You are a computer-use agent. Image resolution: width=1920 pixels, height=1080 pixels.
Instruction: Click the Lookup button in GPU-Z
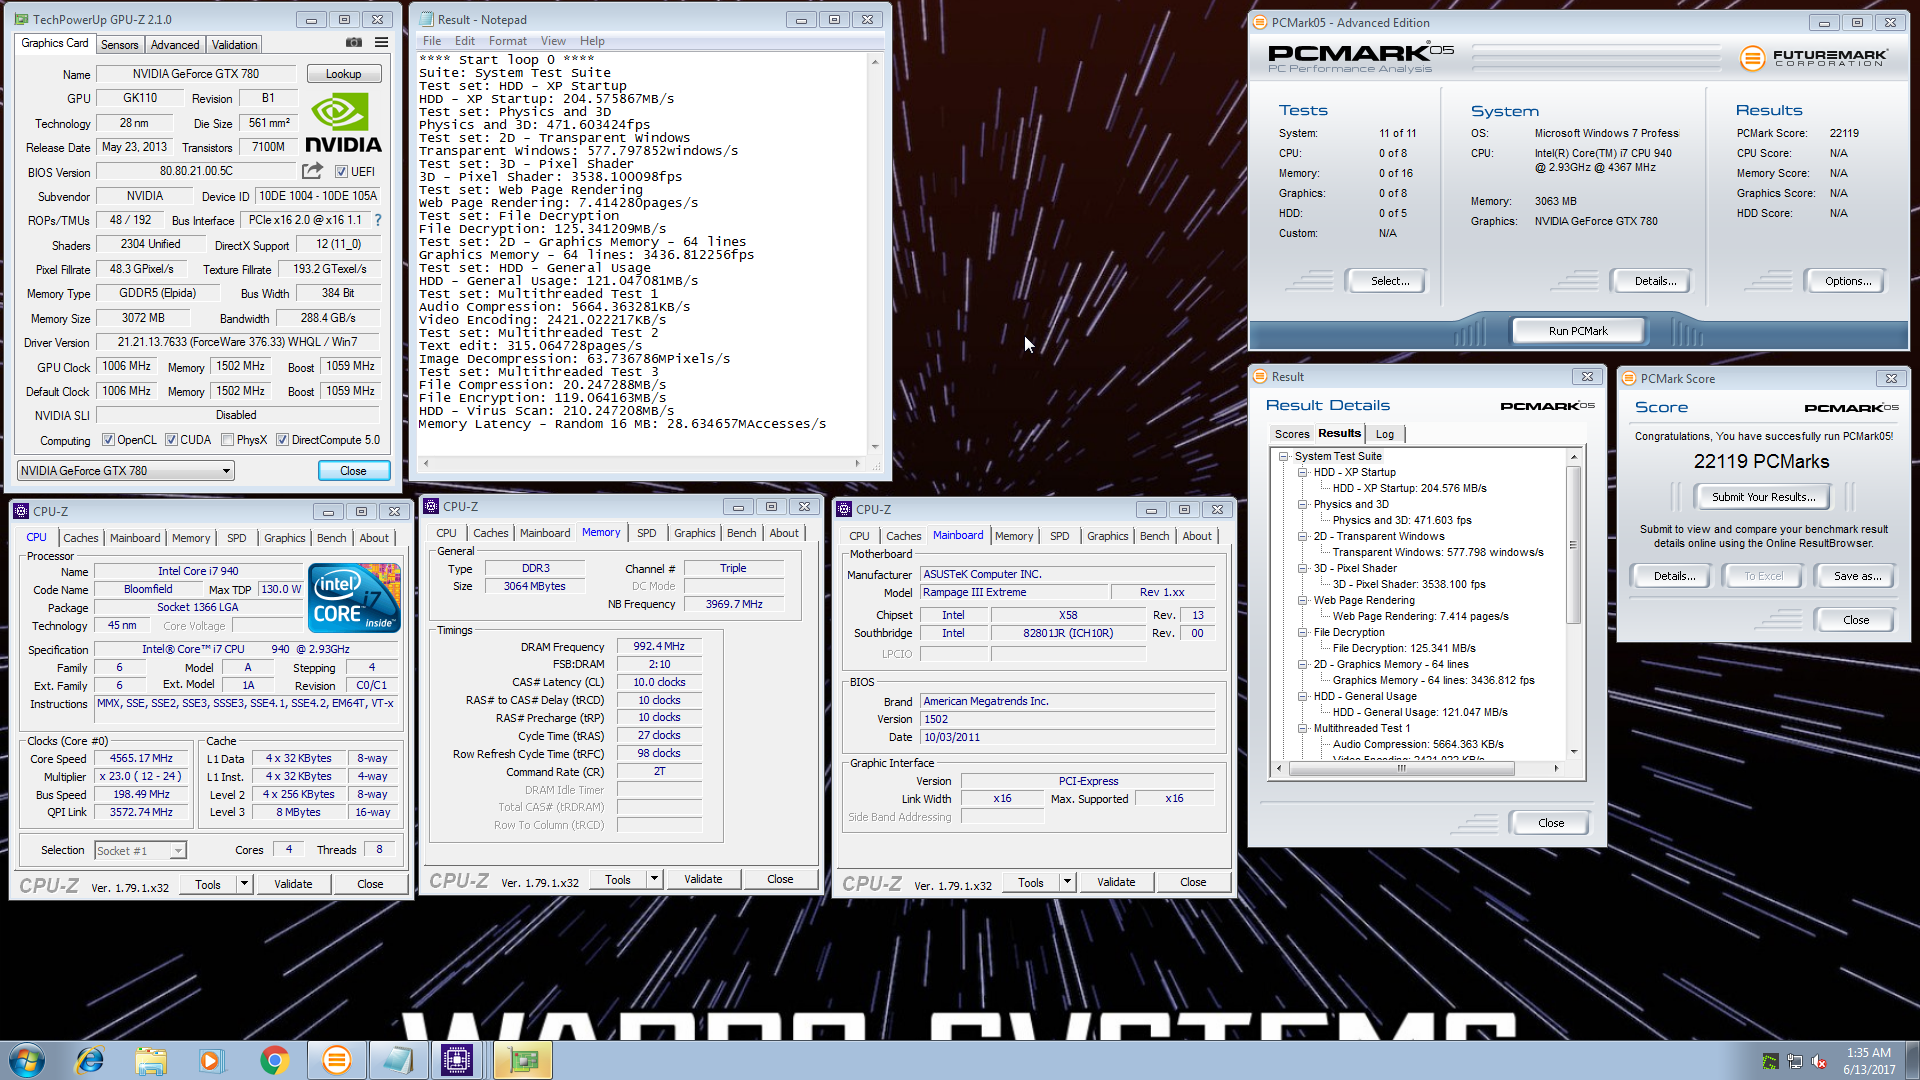coord(343,74)
